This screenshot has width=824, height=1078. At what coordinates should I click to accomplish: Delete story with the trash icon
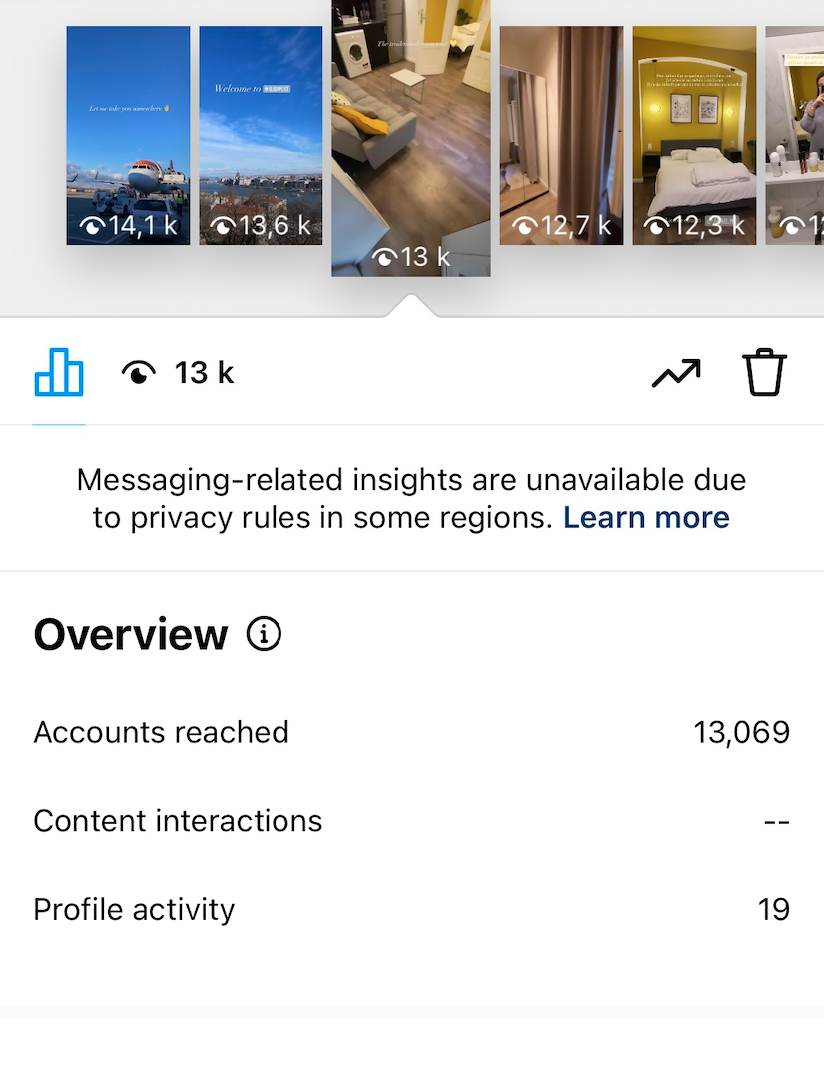tap(765, 373)
